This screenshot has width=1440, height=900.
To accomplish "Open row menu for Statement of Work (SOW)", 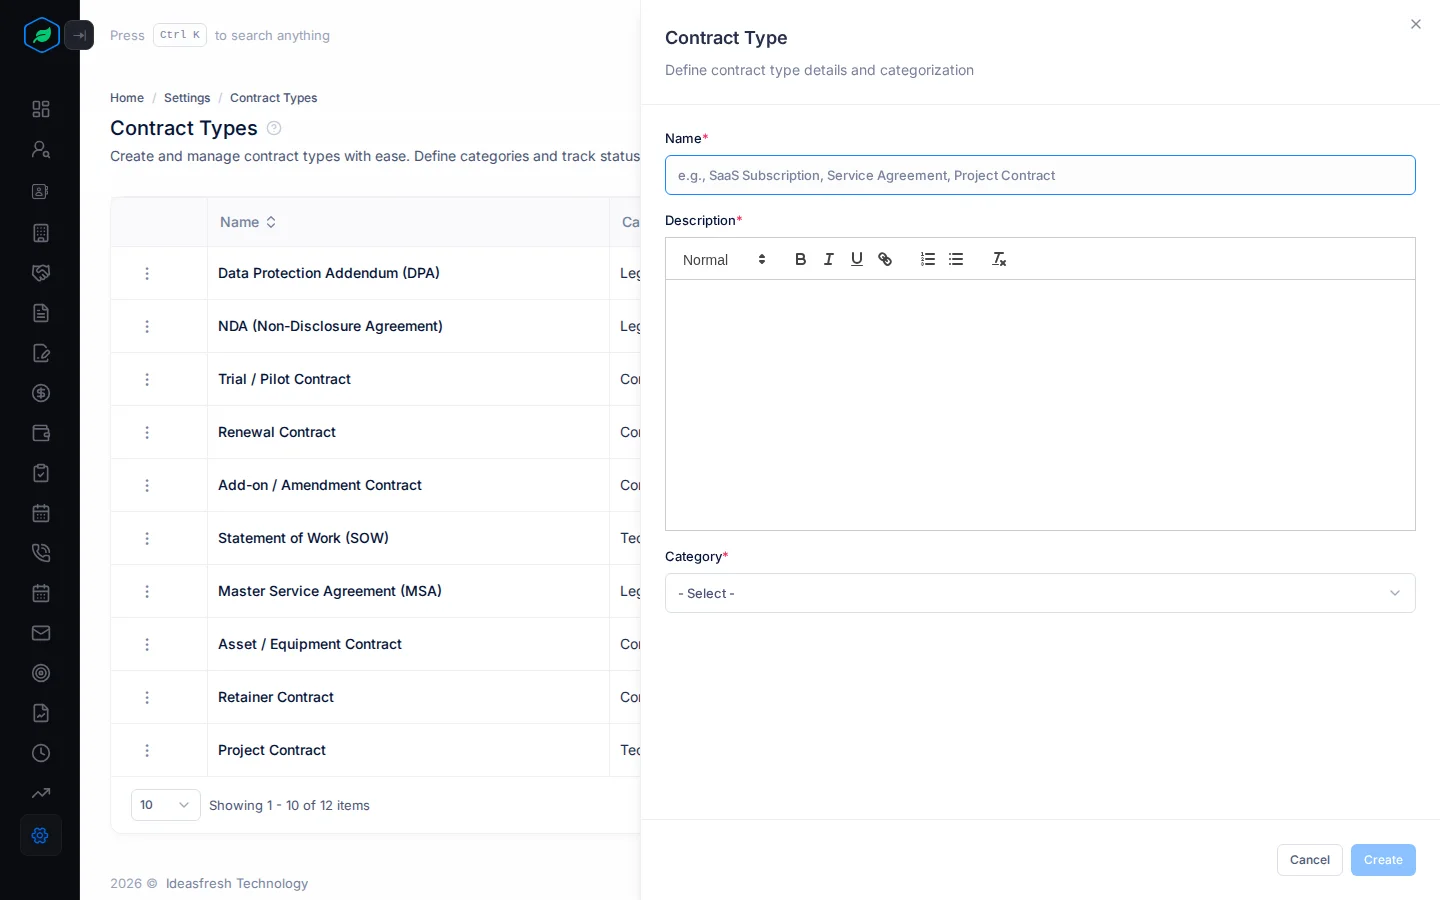I will [x=147, y=538].
